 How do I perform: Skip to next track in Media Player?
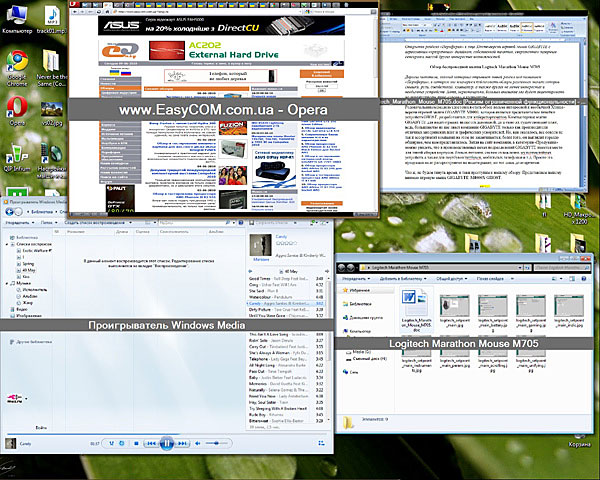(x=183, y=443)
